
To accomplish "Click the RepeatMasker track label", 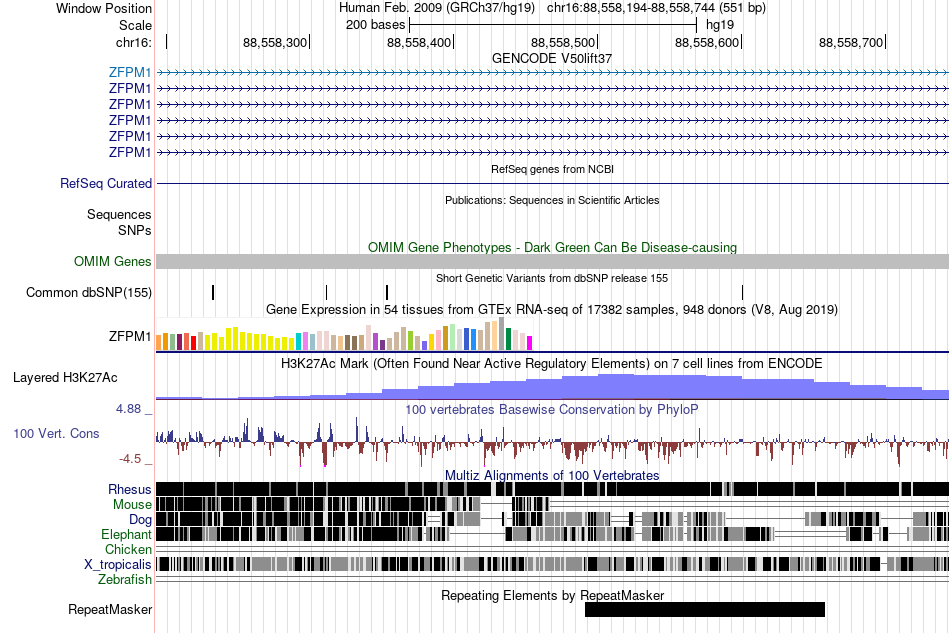I will point(110,609).
